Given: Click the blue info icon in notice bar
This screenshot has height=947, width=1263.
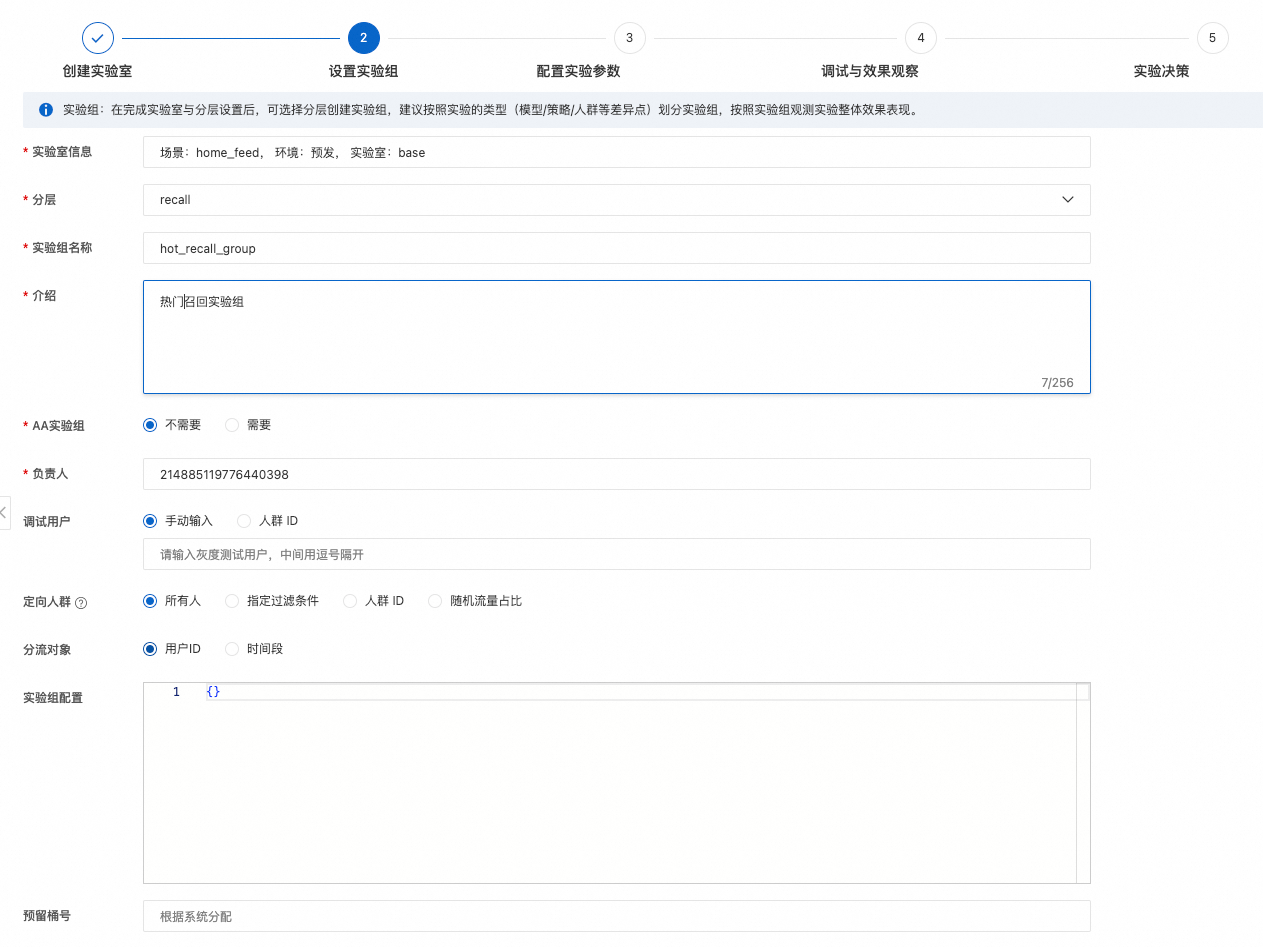Looking at the screenshot, I should pos(46,110).
